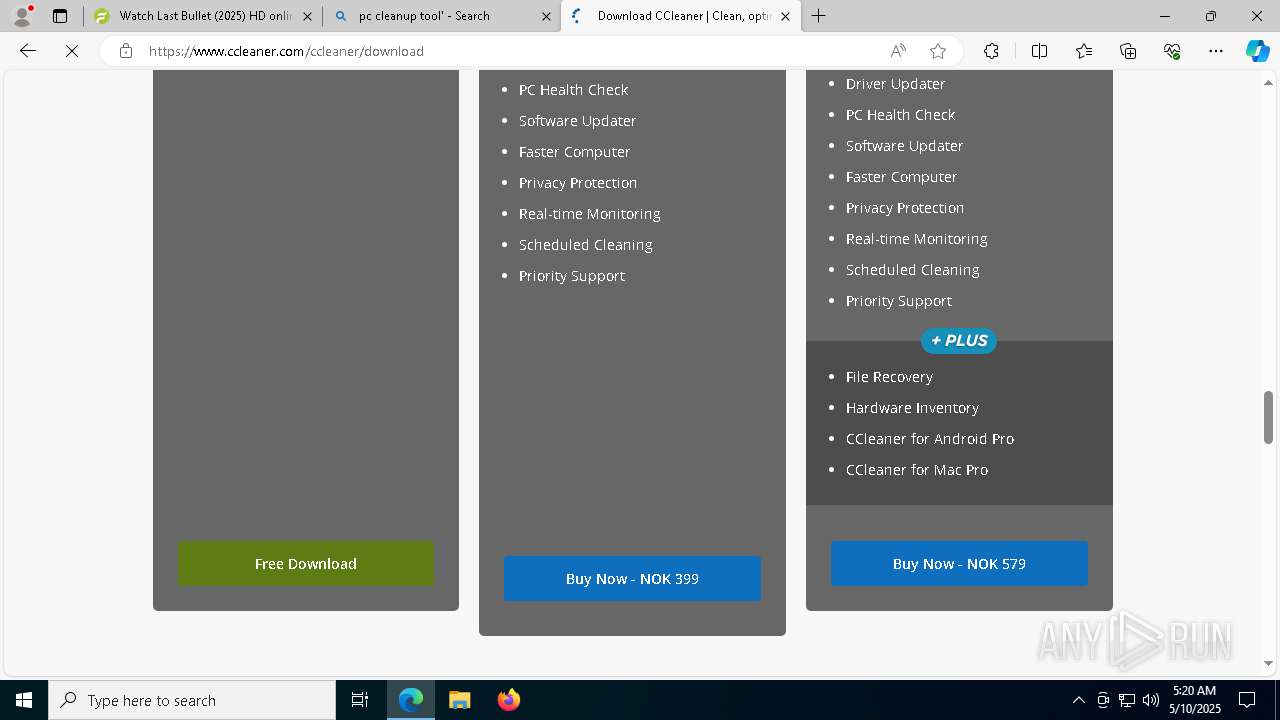Open the Windows Start menu
Screen dimensions: 1280x720
(x=24, y=700)
